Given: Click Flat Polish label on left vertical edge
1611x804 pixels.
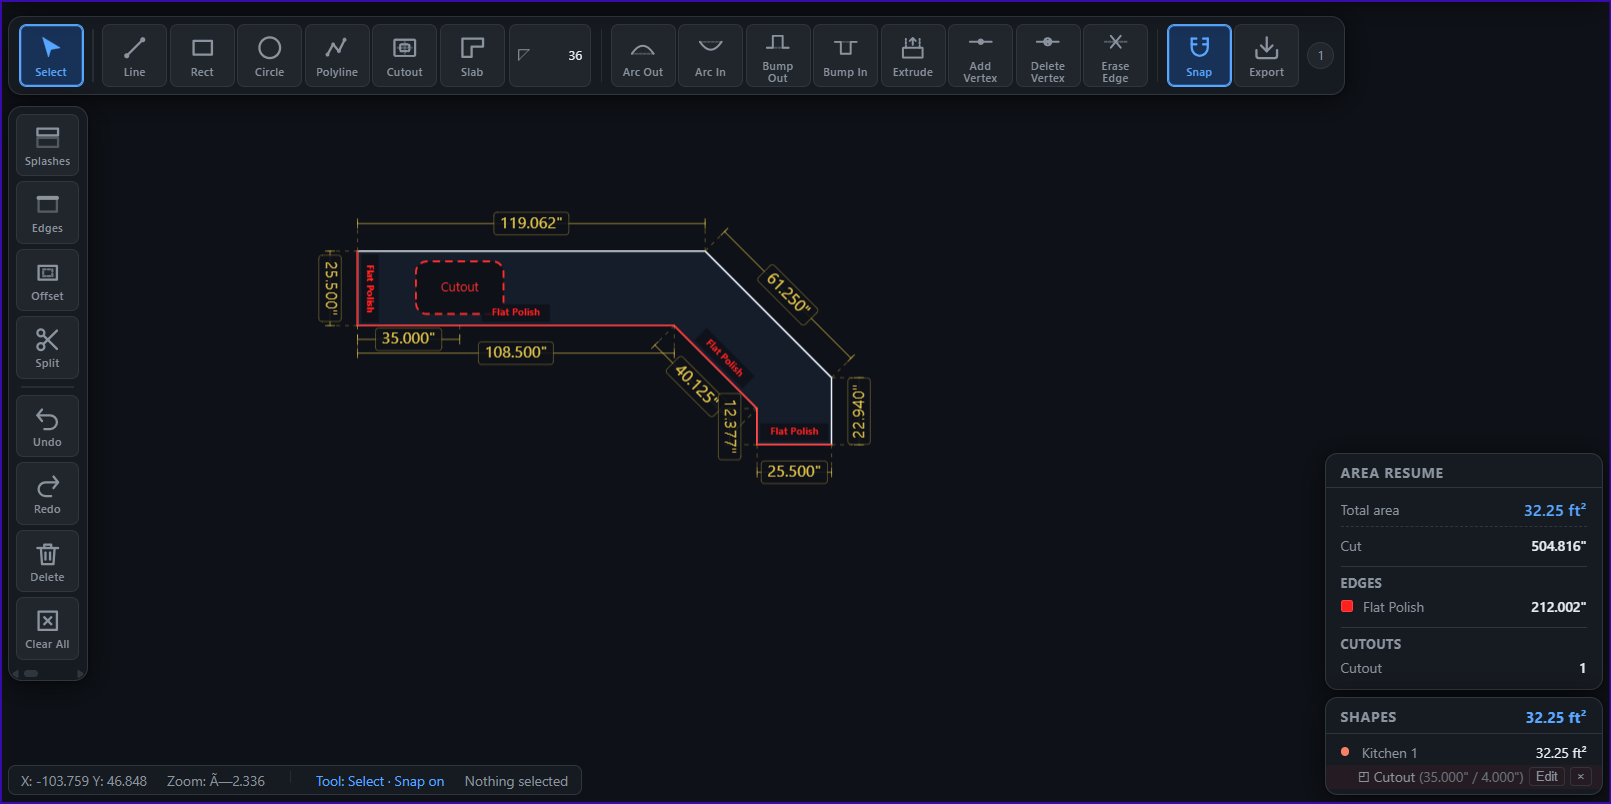Looking at the screenshot, I should point(370,289).
